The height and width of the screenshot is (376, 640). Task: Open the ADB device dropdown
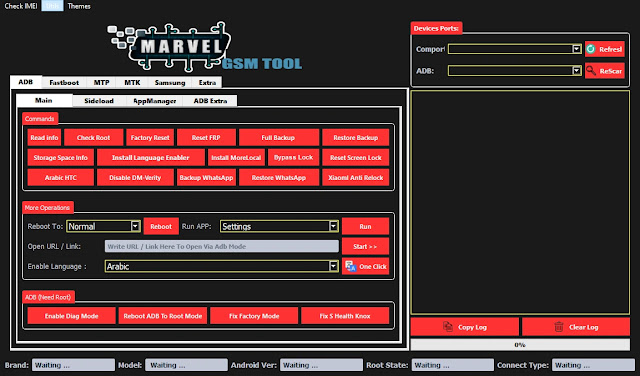[x=515, y=71]
